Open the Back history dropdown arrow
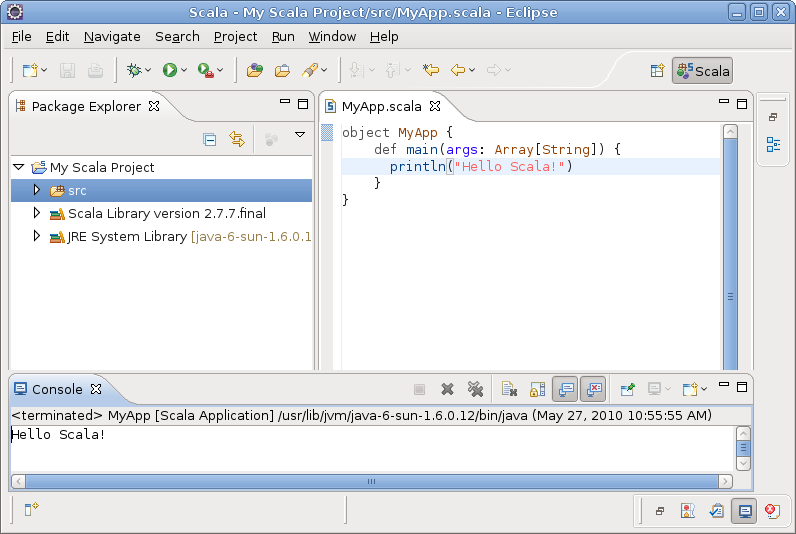Image resolution: width=796 pixels, height=534 pixels. (472, 70)
